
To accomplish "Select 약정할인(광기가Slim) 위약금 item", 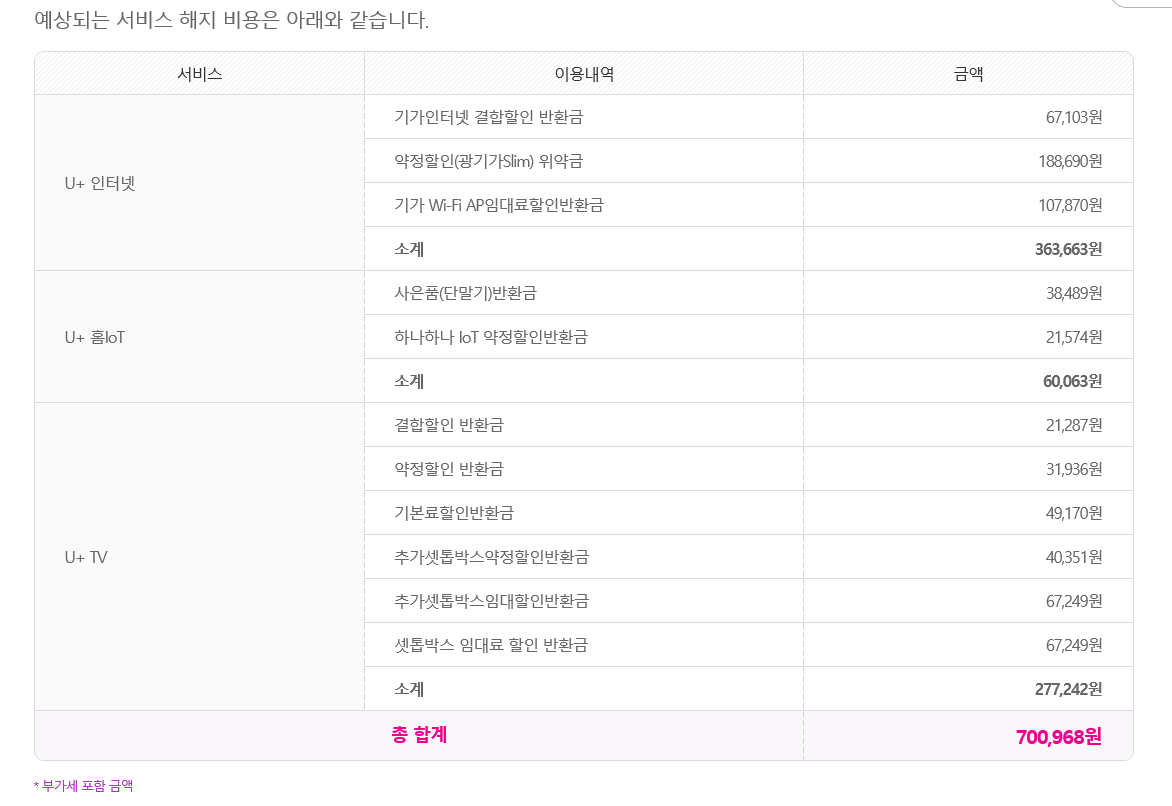I will pos(489,162).
